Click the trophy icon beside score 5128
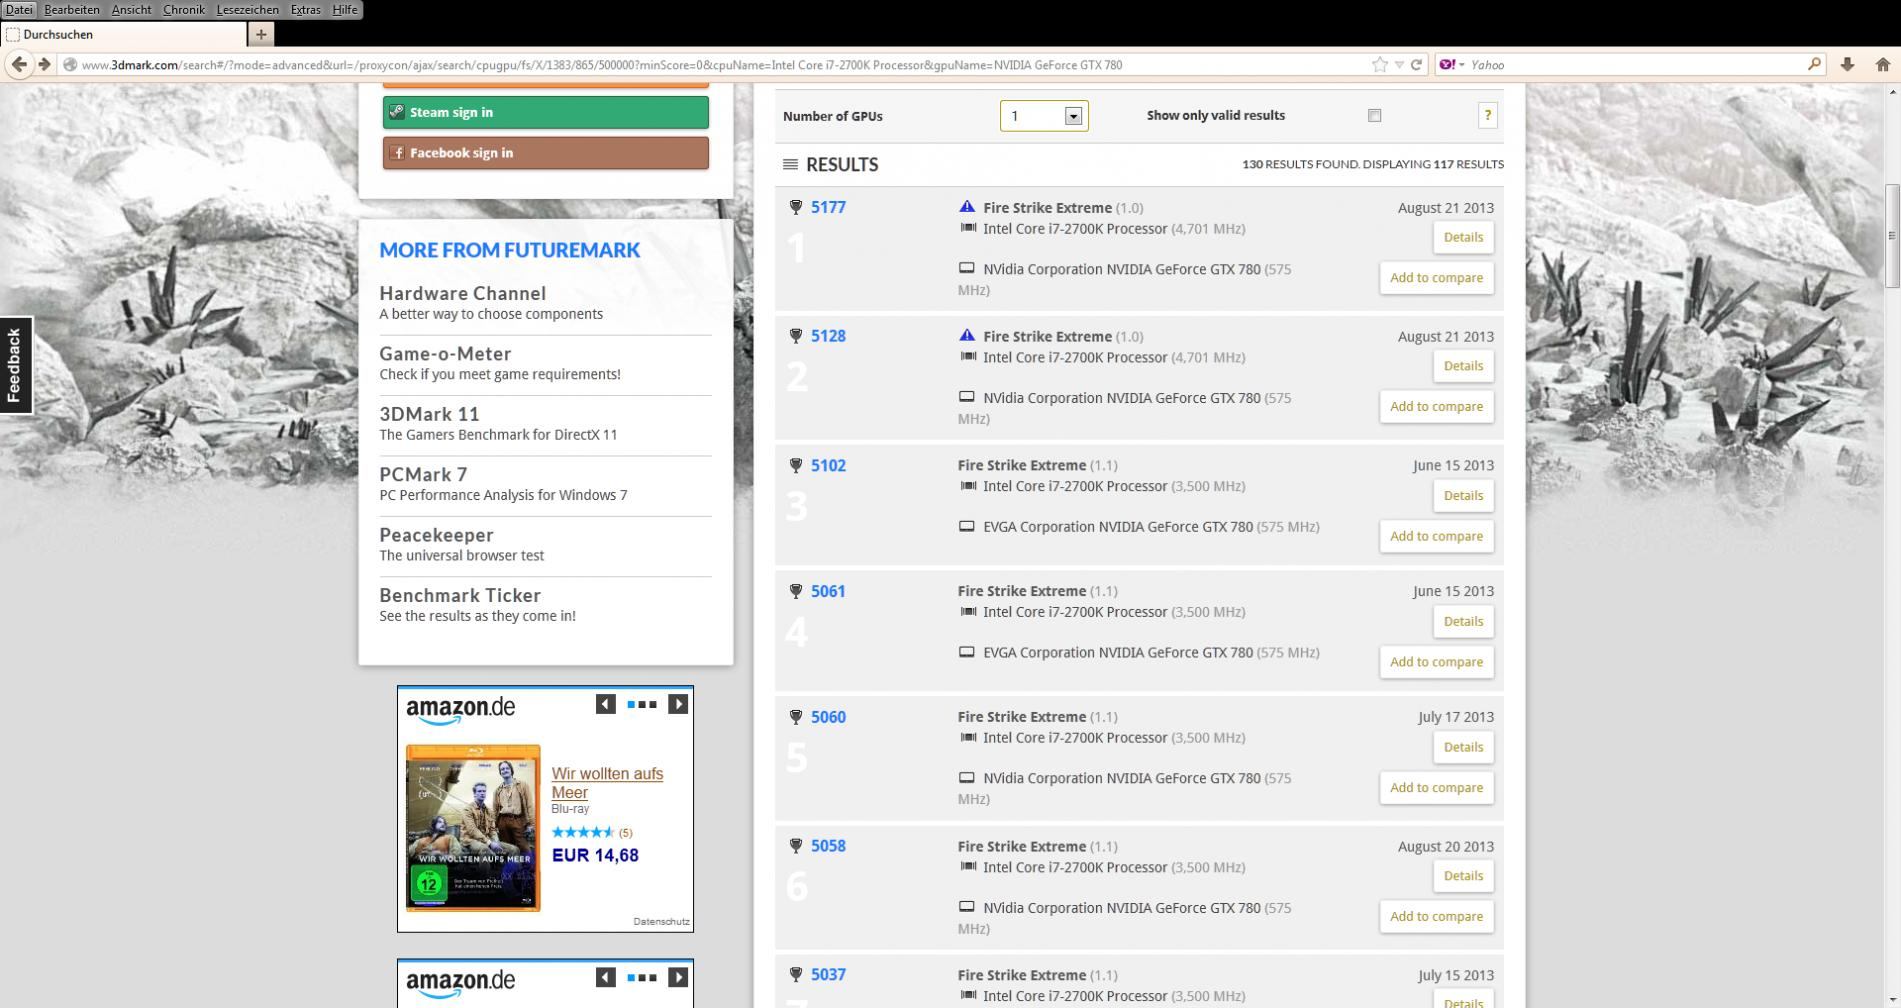This screenshot has width=1901, height=1008. (x=796, y=336)
